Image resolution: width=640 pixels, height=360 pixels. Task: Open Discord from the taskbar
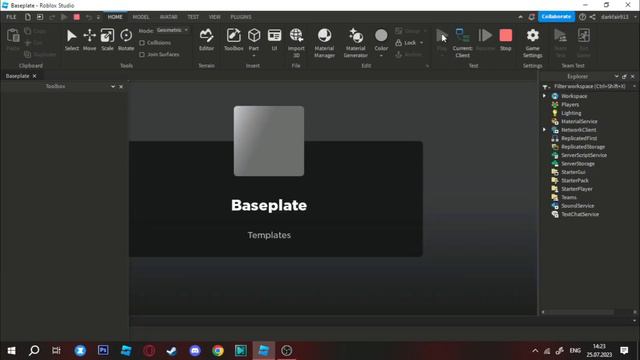click(195, 351)
